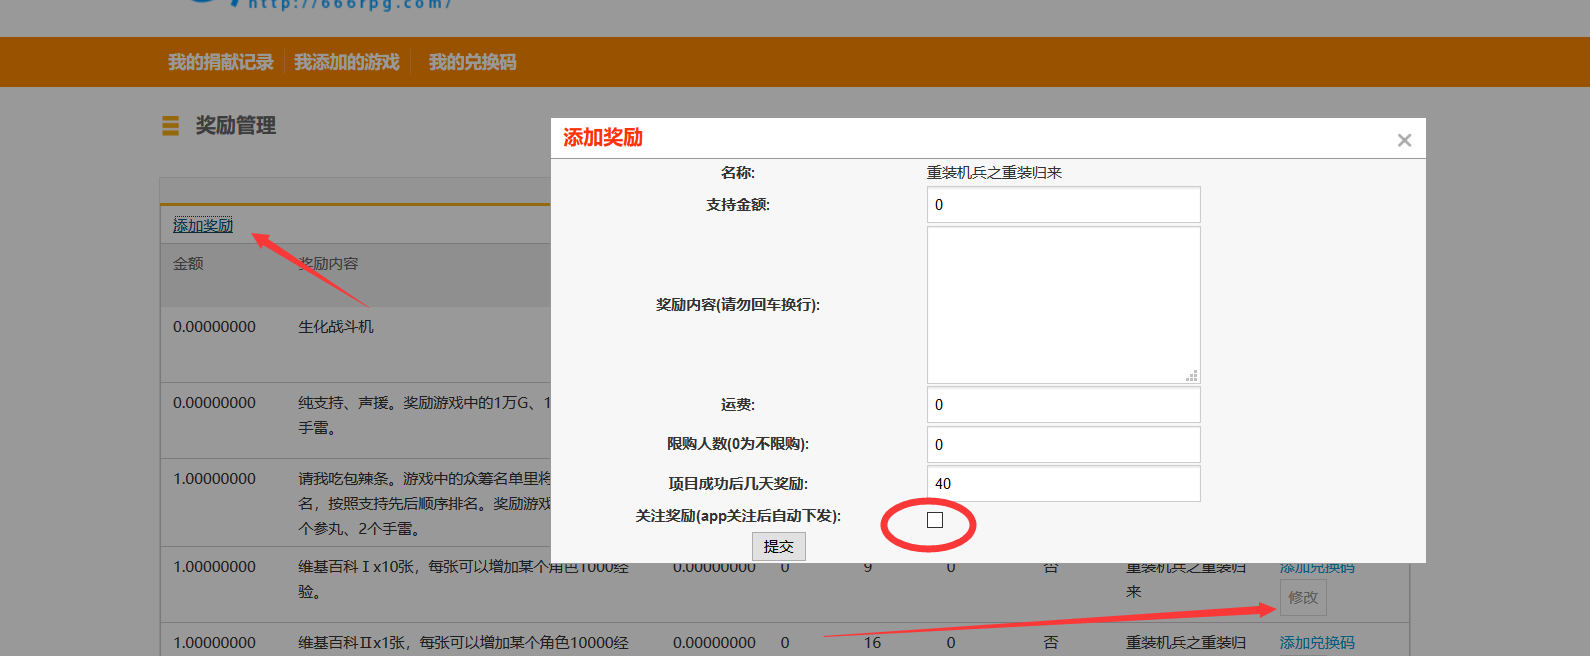The image size is (1590, 656).
Task: Click the 添加奖励 link above the table
Action: point(203,225)
